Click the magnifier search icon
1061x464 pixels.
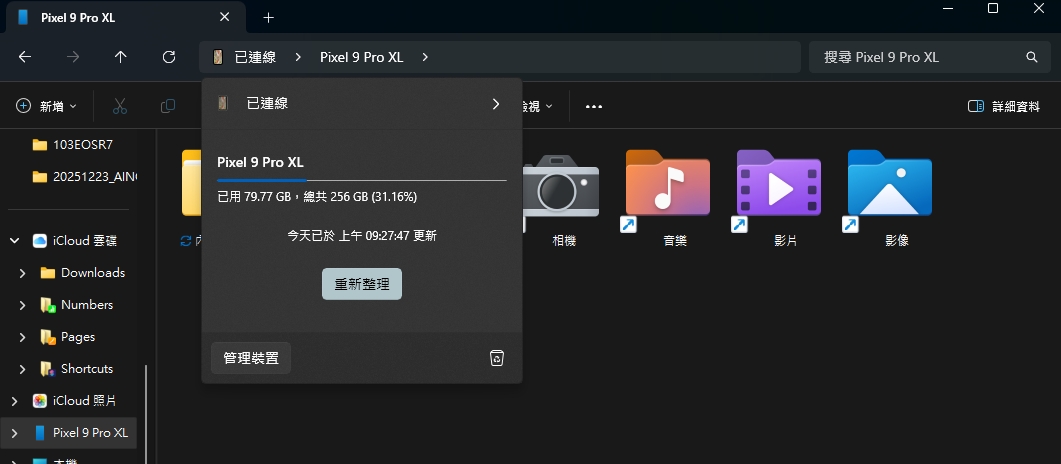[1032, 57]
